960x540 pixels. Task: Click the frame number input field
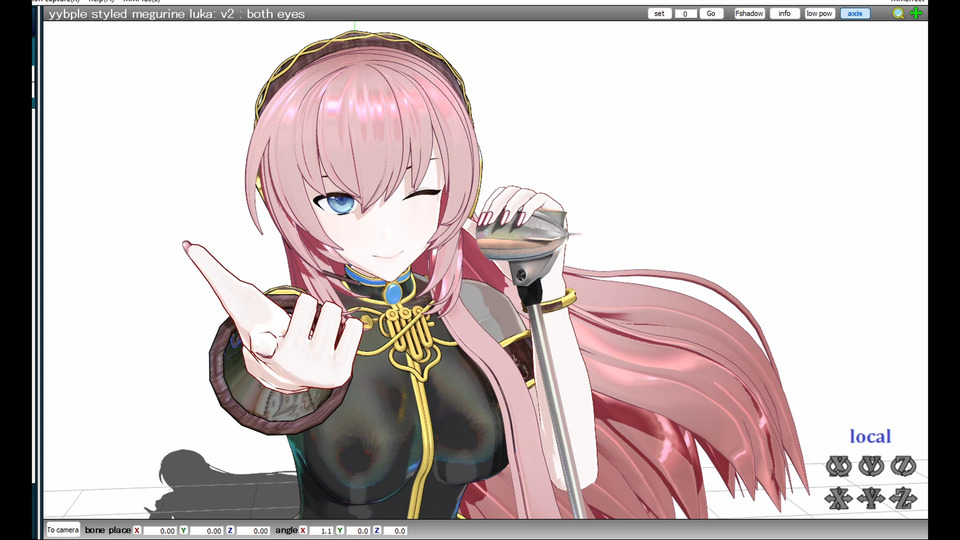tap(686, 13)
